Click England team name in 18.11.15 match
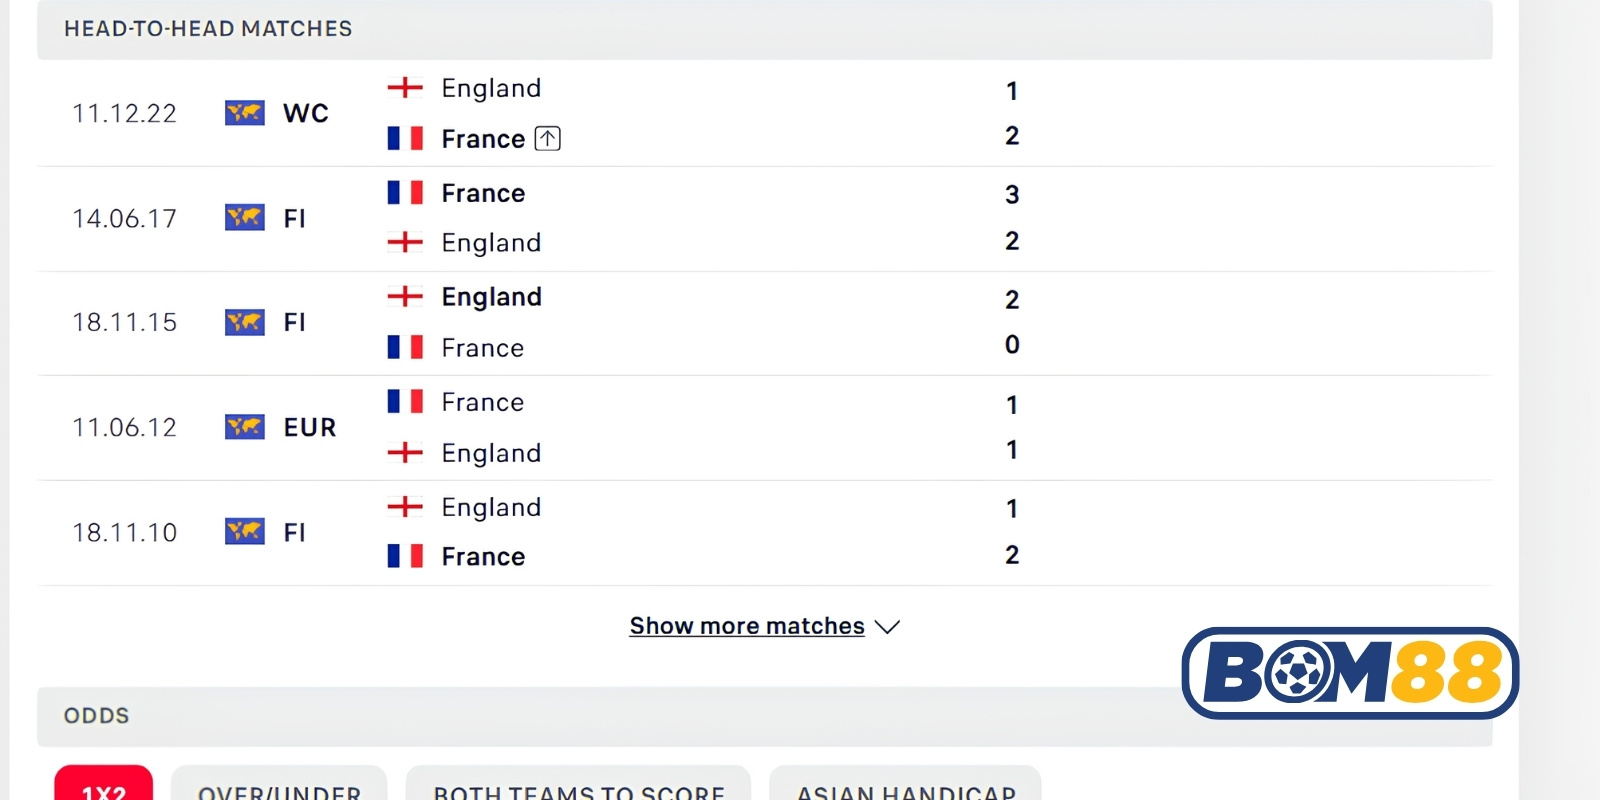The image size is (1600, 800). [491, 297]
